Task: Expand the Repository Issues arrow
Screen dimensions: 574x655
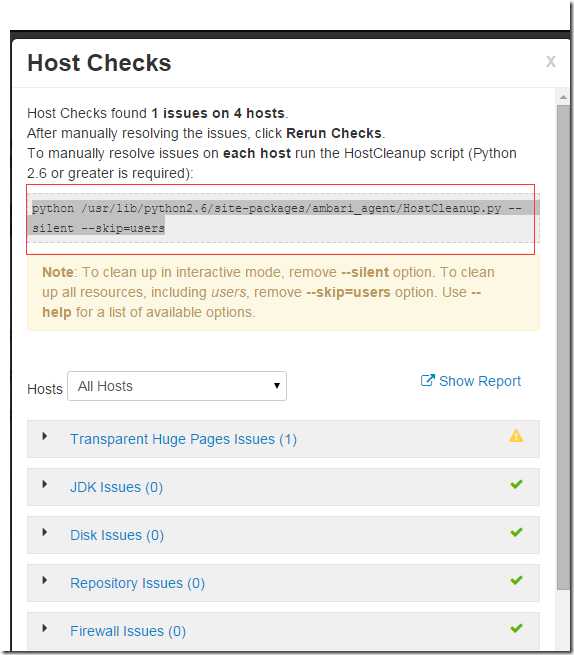Action: click(44, 581)
